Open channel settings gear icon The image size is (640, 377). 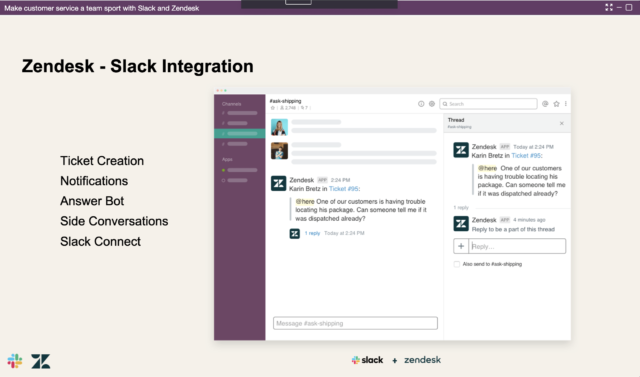click(x=431, y=104)
